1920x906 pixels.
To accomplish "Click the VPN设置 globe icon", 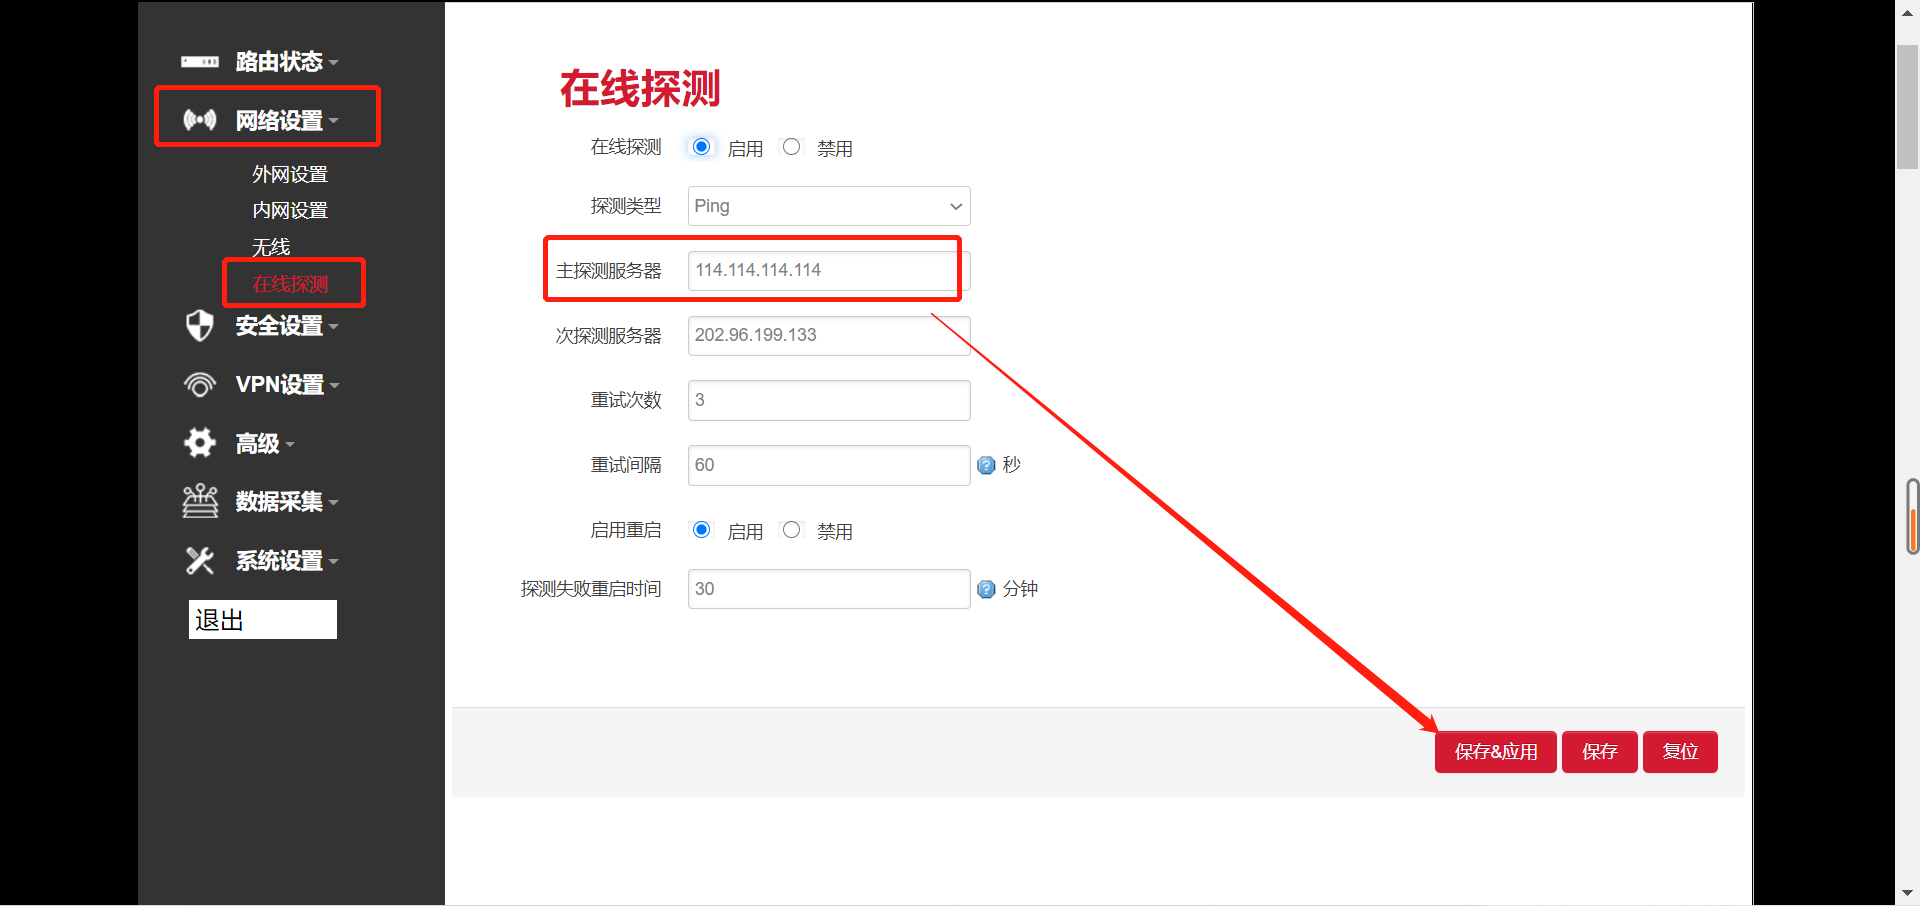I will [200, 384].
